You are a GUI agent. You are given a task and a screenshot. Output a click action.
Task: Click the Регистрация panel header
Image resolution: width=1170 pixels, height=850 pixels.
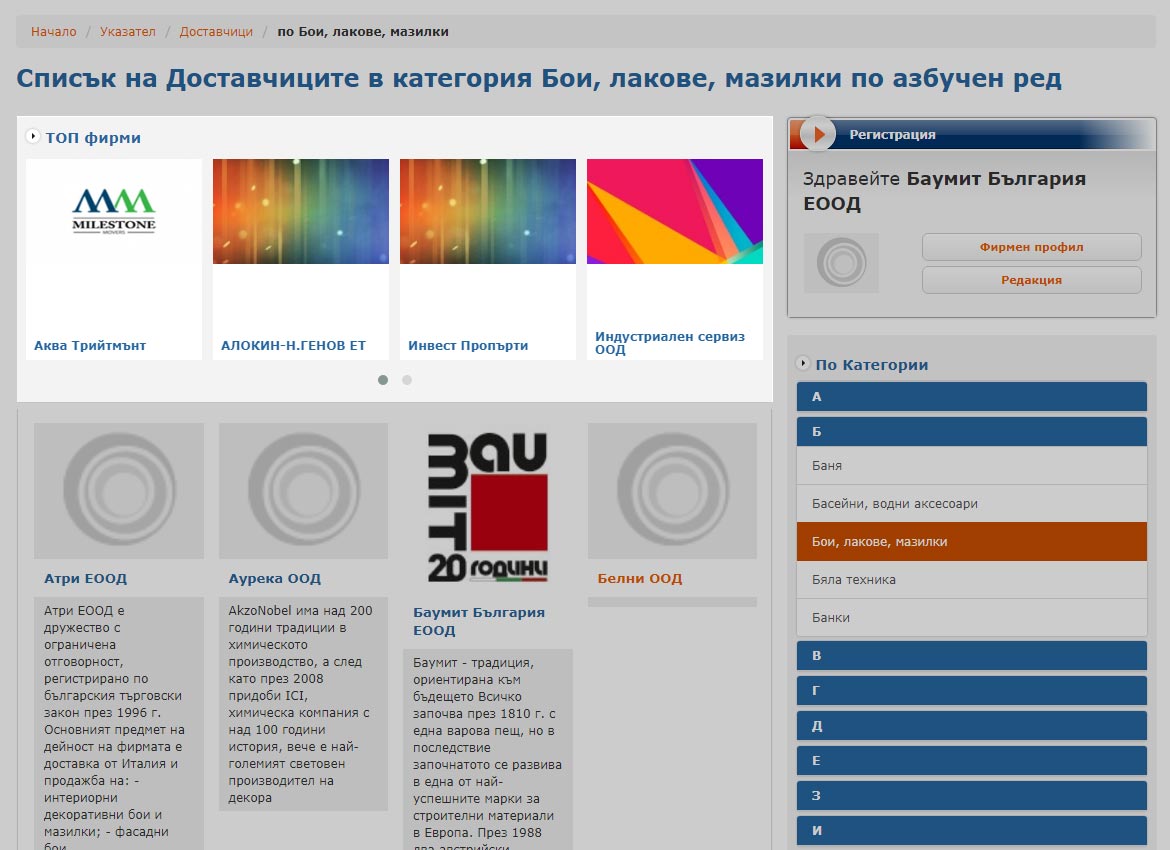(972, 134)
